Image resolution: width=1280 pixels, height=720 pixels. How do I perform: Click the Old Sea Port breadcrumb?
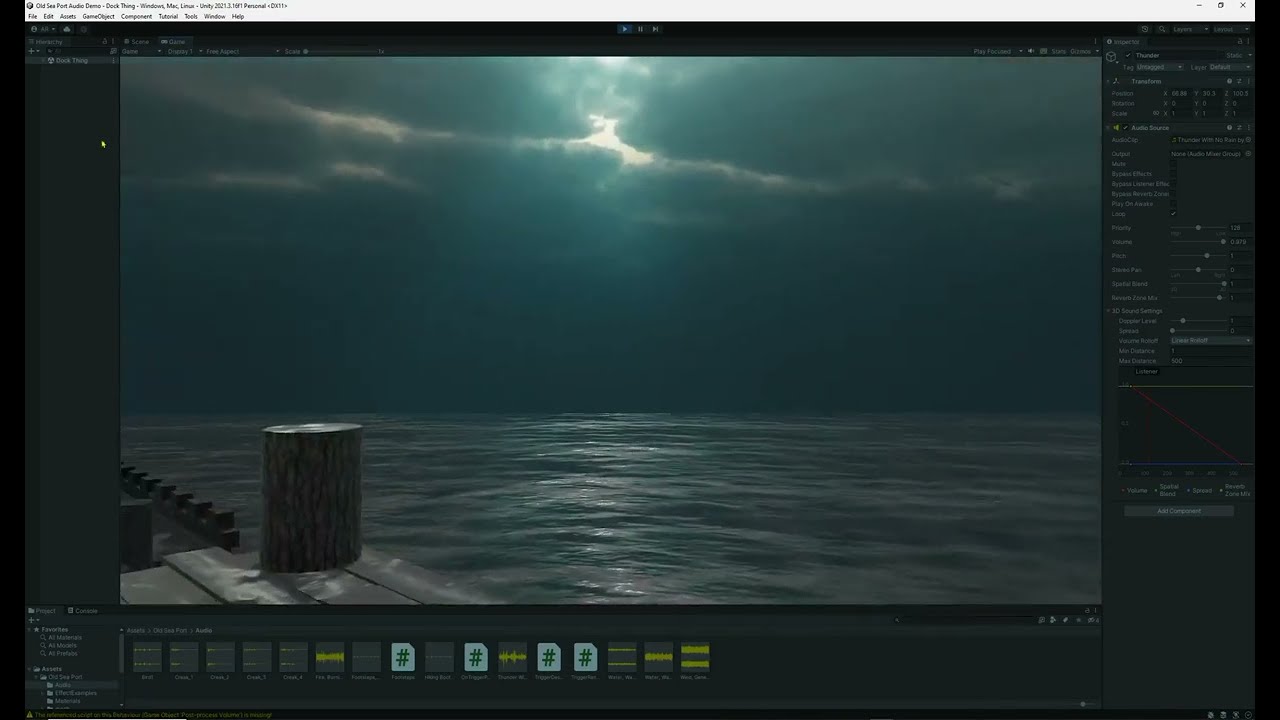(x=170, y=631)
